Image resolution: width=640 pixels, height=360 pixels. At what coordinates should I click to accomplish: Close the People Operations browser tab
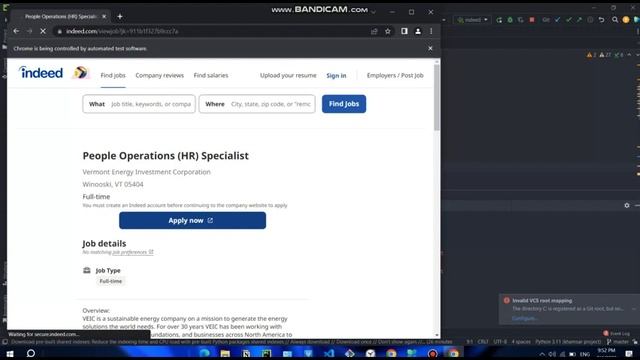click(104, 16)
